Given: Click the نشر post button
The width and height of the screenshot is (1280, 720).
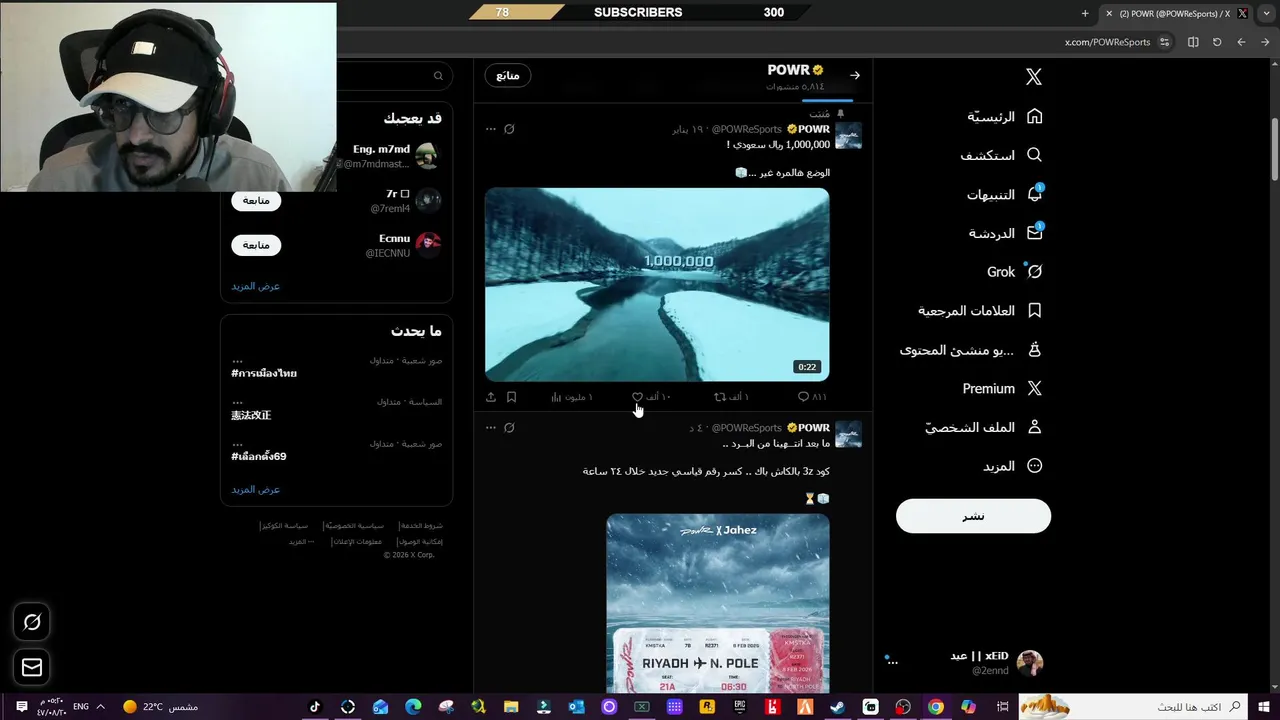Looking at the screenshot, I should pos(973,516).
